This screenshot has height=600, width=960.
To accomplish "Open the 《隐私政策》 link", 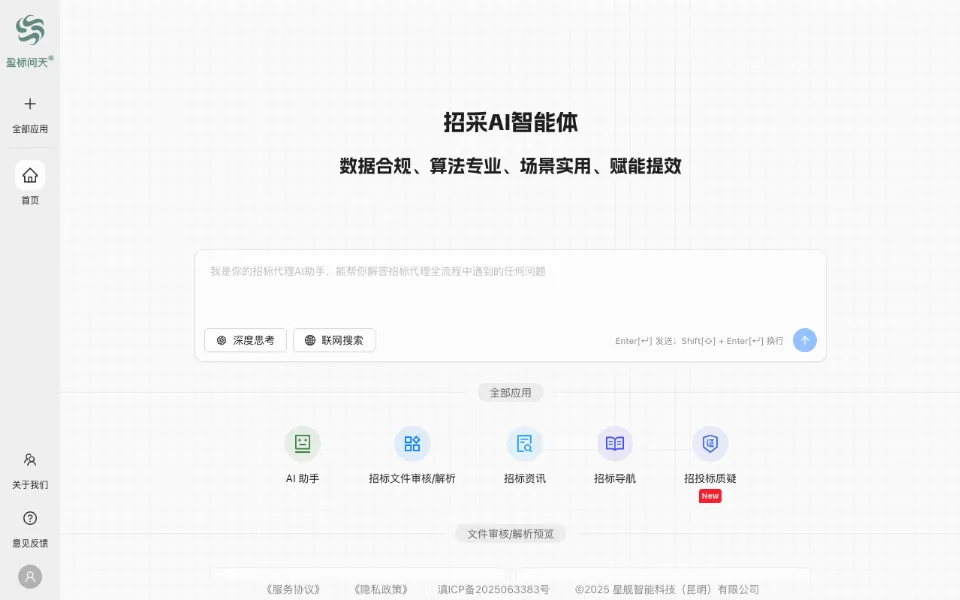I will pyautogui.click(x=381, y=590).
